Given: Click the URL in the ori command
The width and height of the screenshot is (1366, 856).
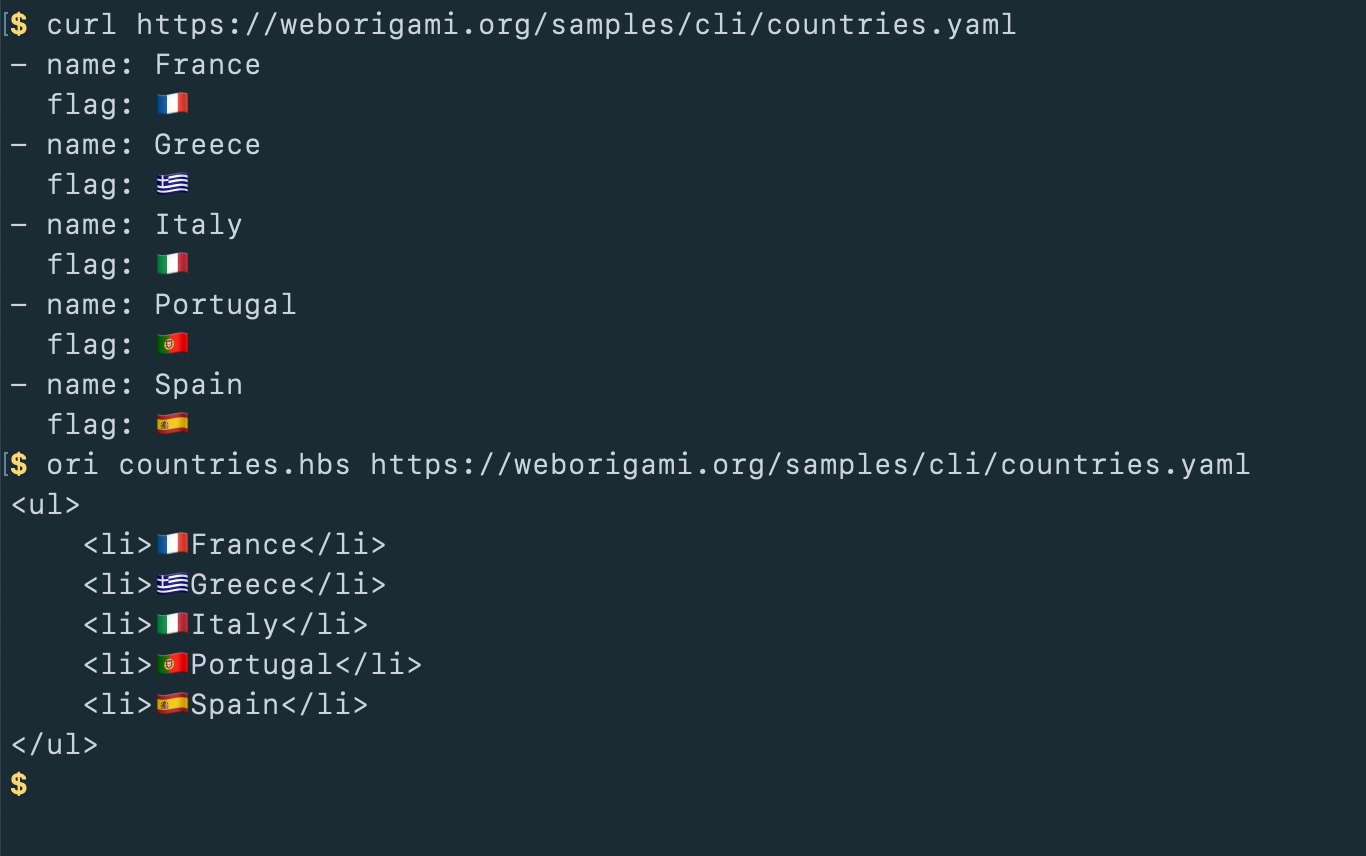Looking at the screenshot, I should point(810,465).
